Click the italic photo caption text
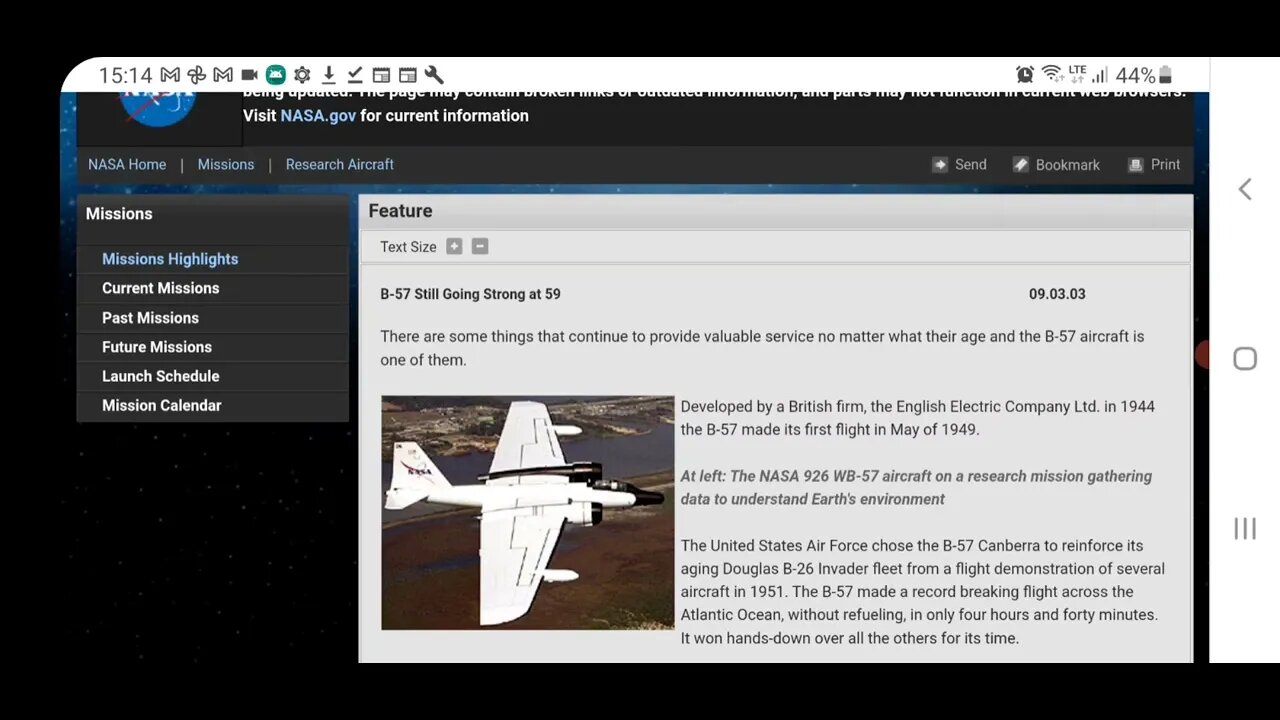The width and height of the screenshot is (1280, 720). coord(916,488)
